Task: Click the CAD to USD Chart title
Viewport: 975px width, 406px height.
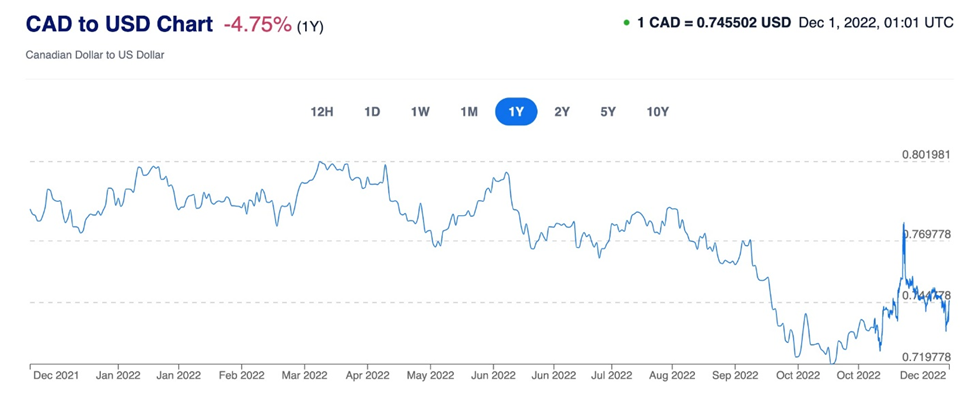Action: [119, 24]
